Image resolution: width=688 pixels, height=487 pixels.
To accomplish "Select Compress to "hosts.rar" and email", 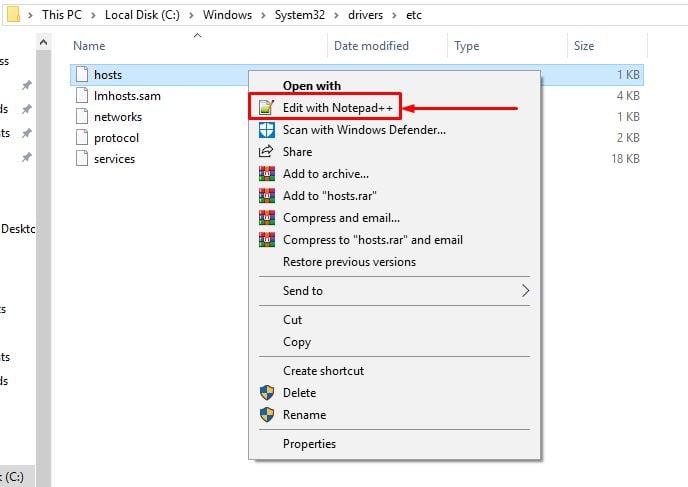I will click(x=394, y=240).
